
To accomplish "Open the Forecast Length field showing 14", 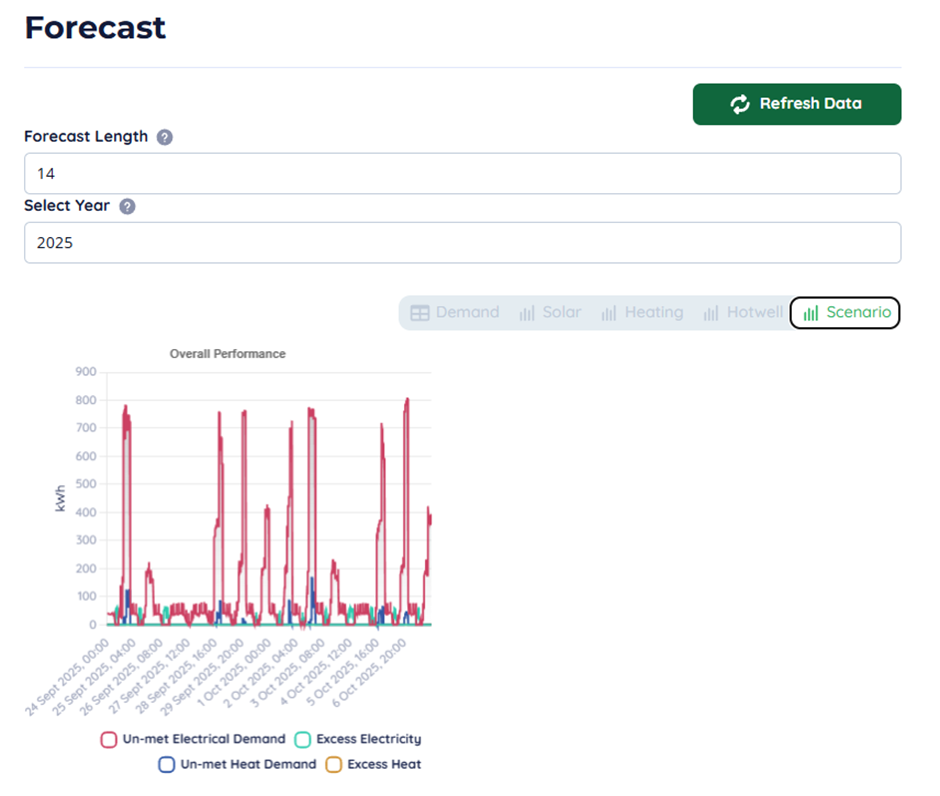I will 462,172.
